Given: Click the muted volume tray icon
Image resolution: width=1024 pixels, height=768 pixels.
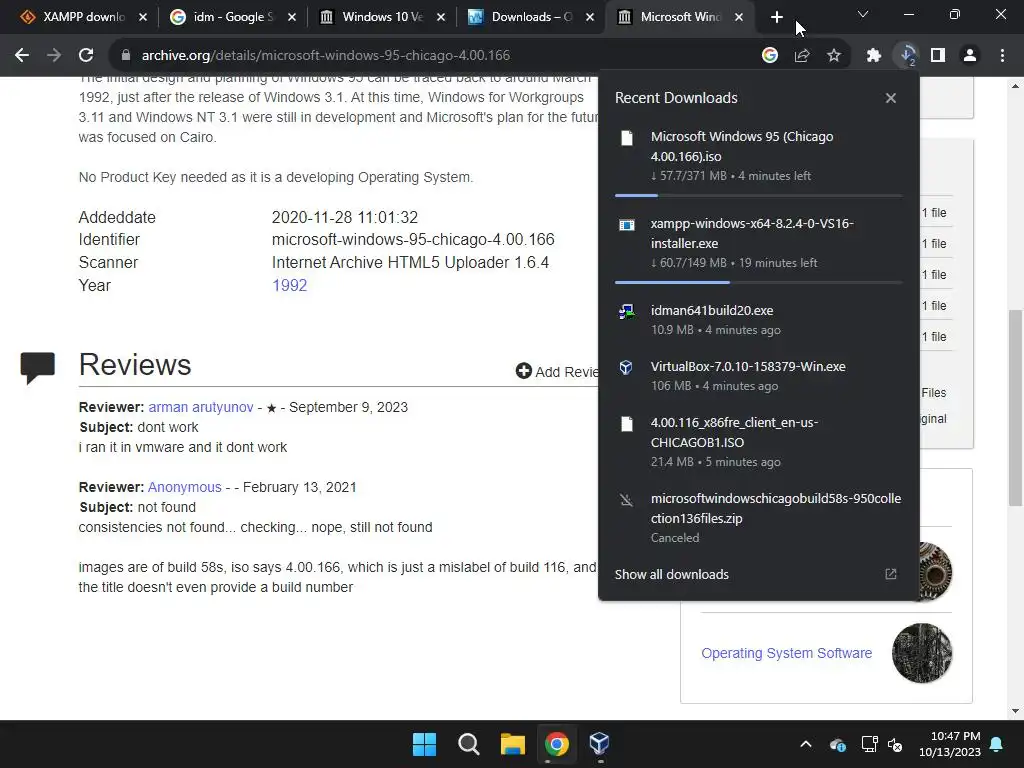Looking at the screenshot, I should (x=895, y=744).
